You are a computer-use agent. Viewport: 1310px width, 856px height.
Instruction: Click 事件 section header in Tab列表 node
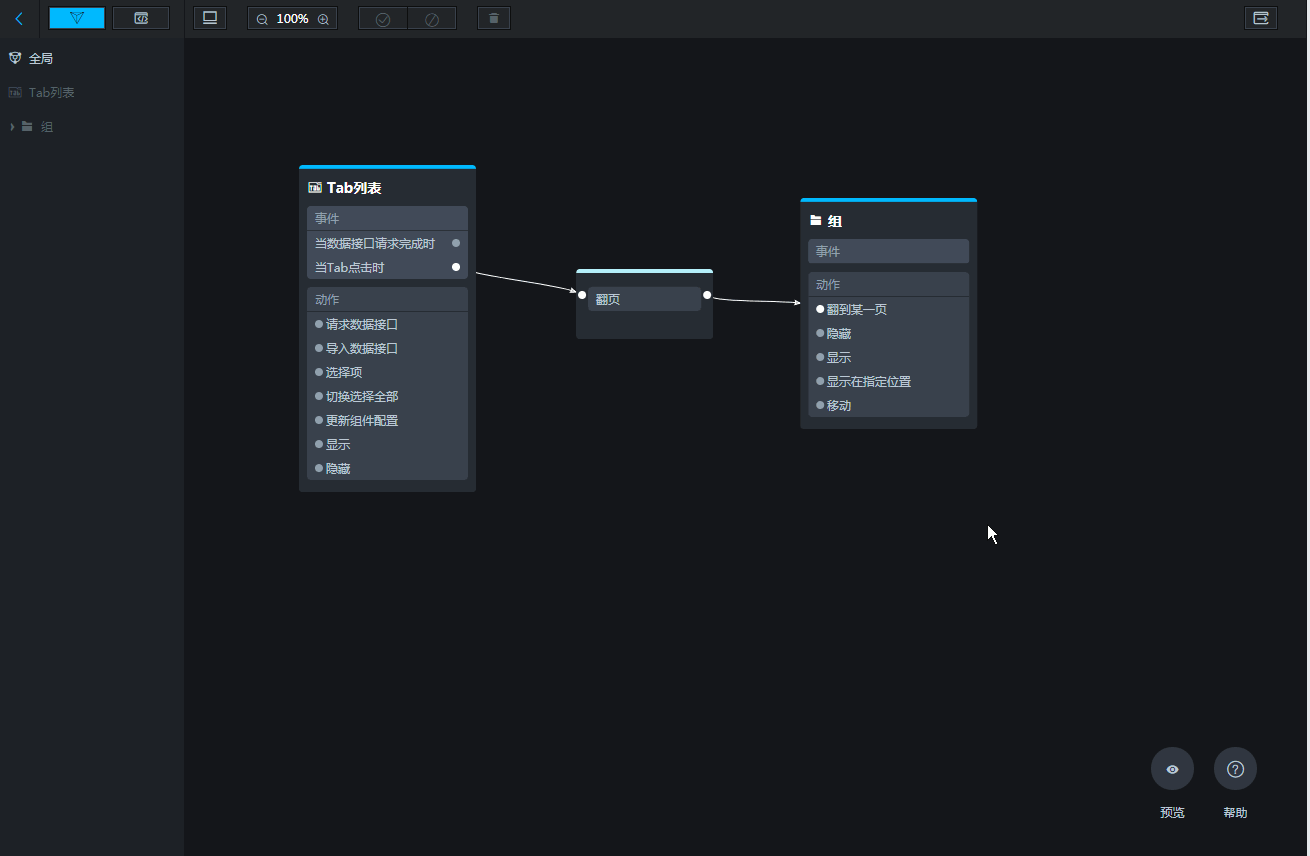(x=387, y=218)
